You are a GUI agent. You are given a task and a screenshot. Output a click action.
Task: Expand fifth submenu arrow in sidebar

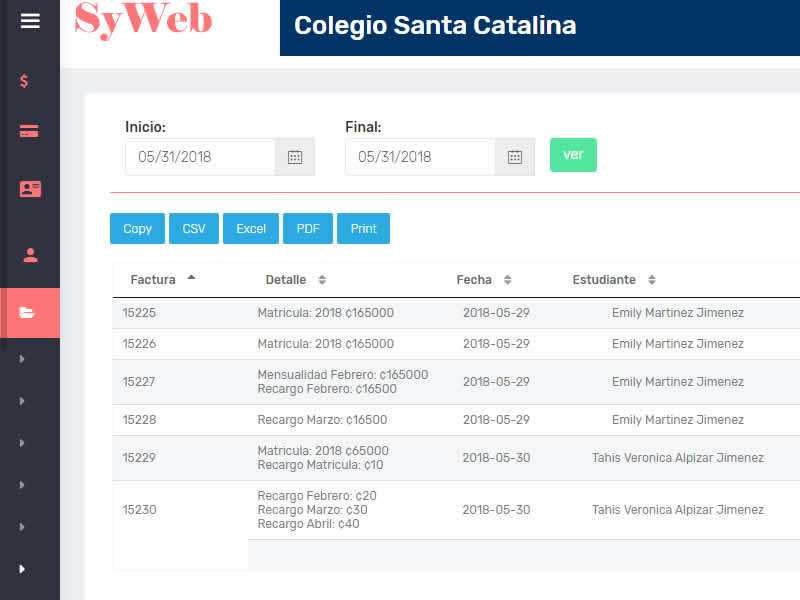point(21,527)
